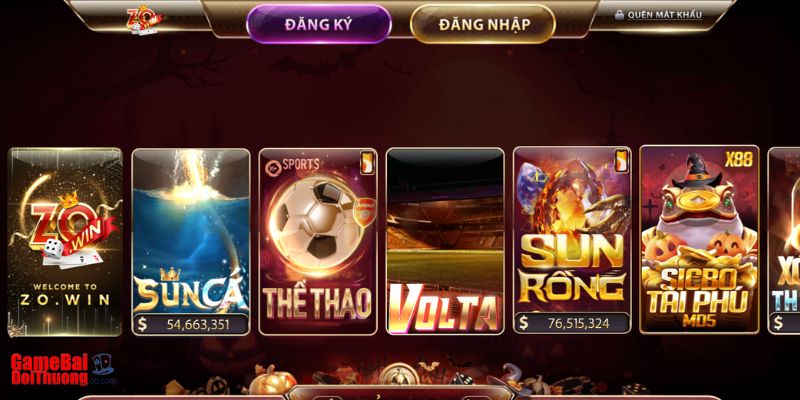Open Sicbo Tài Phú MD5 game
This screenshot has height=400, width=800.
[x=699, y=239]
